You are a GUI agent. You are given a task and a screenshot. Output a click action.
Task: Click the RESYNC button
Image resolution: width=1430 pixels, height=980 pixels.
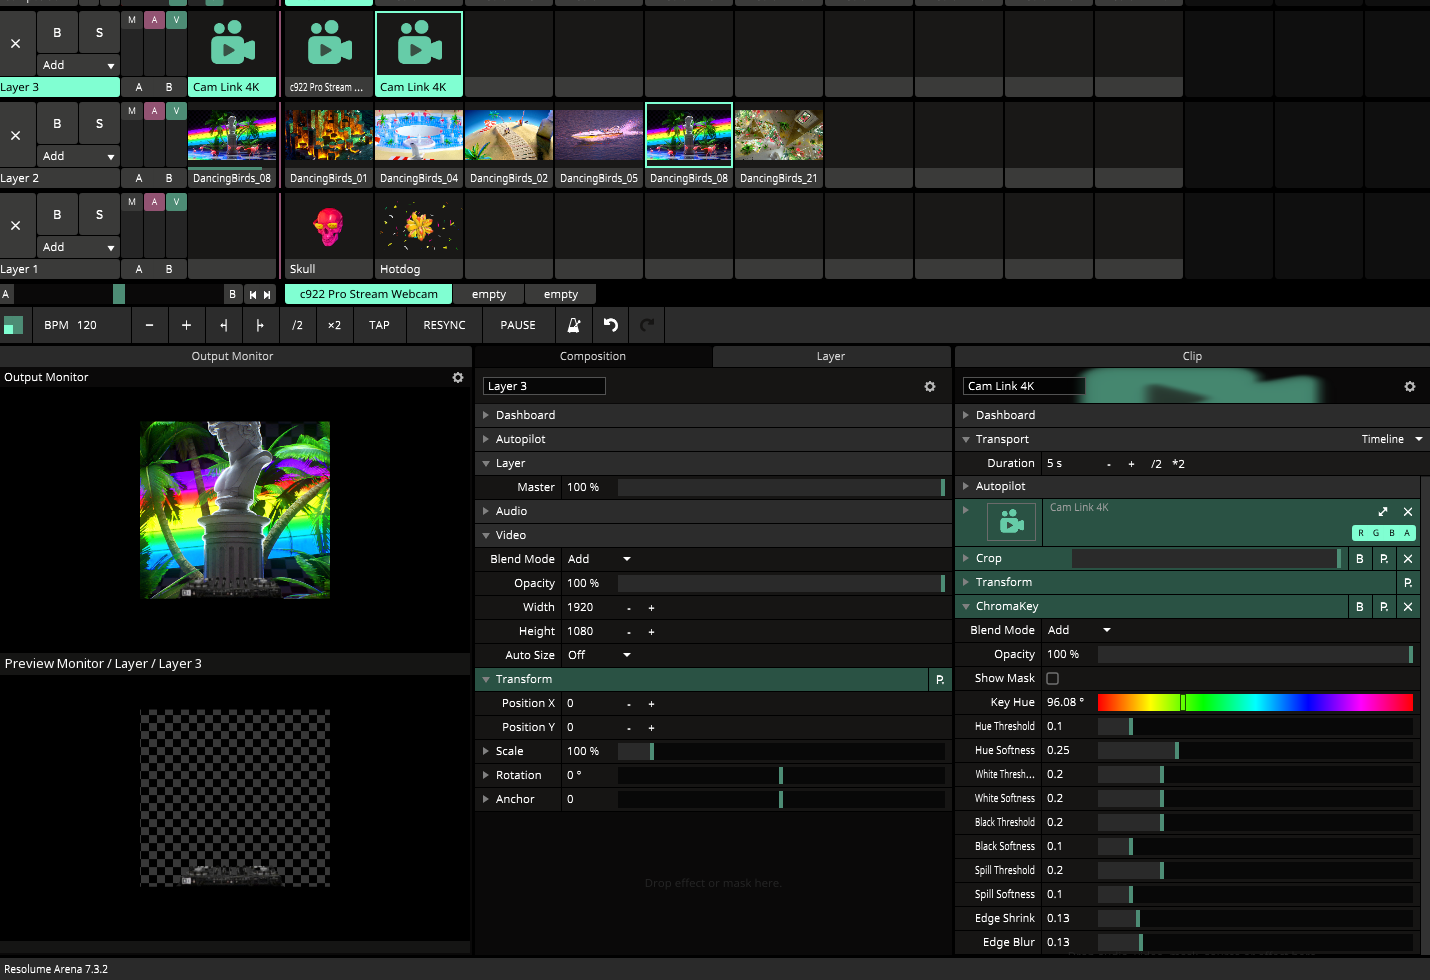pyautogui.click(x=444, y=325)
